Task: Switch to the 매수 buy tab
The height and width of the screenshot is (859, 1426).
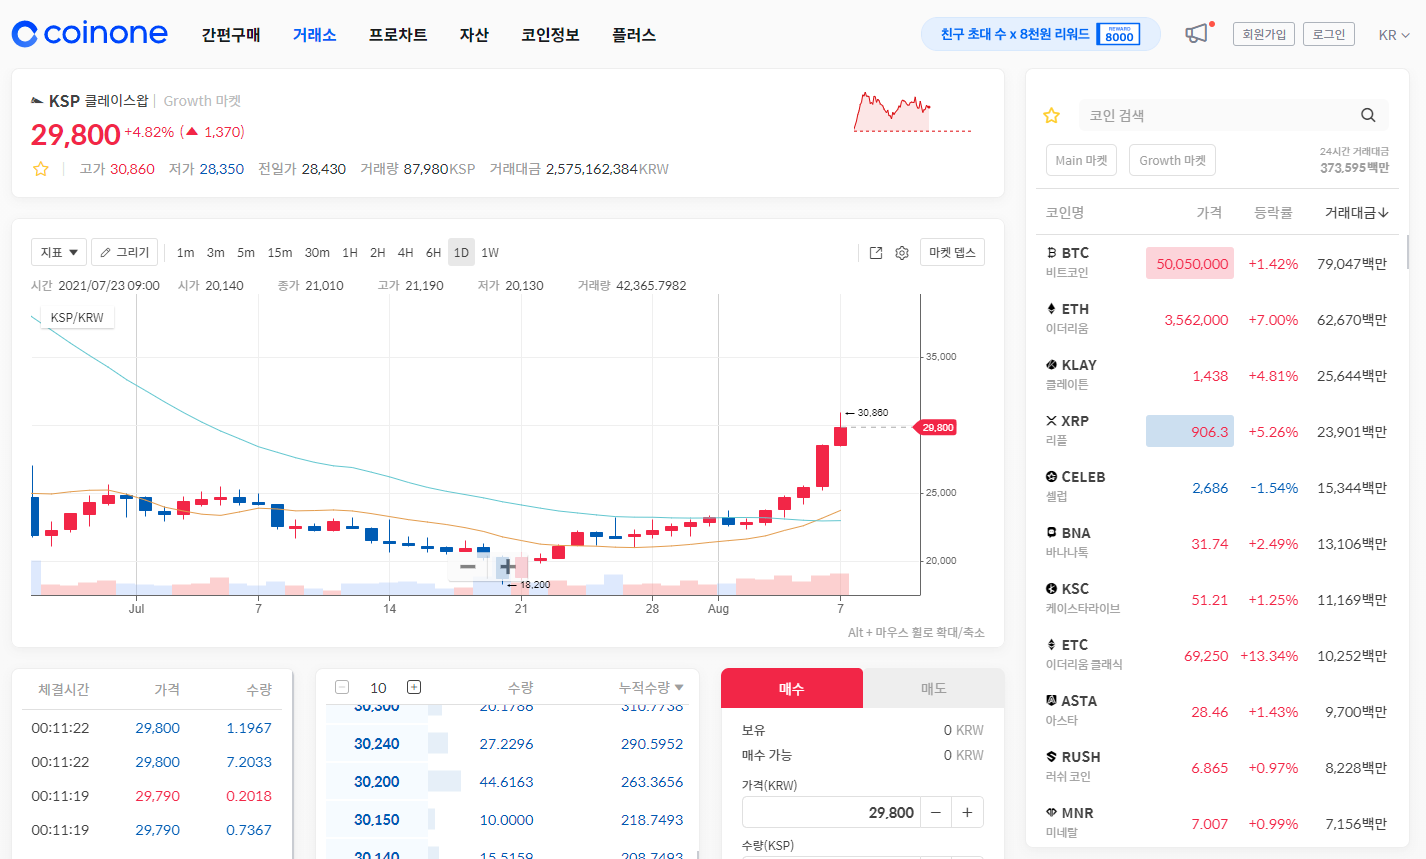Action: pos(792,689)
